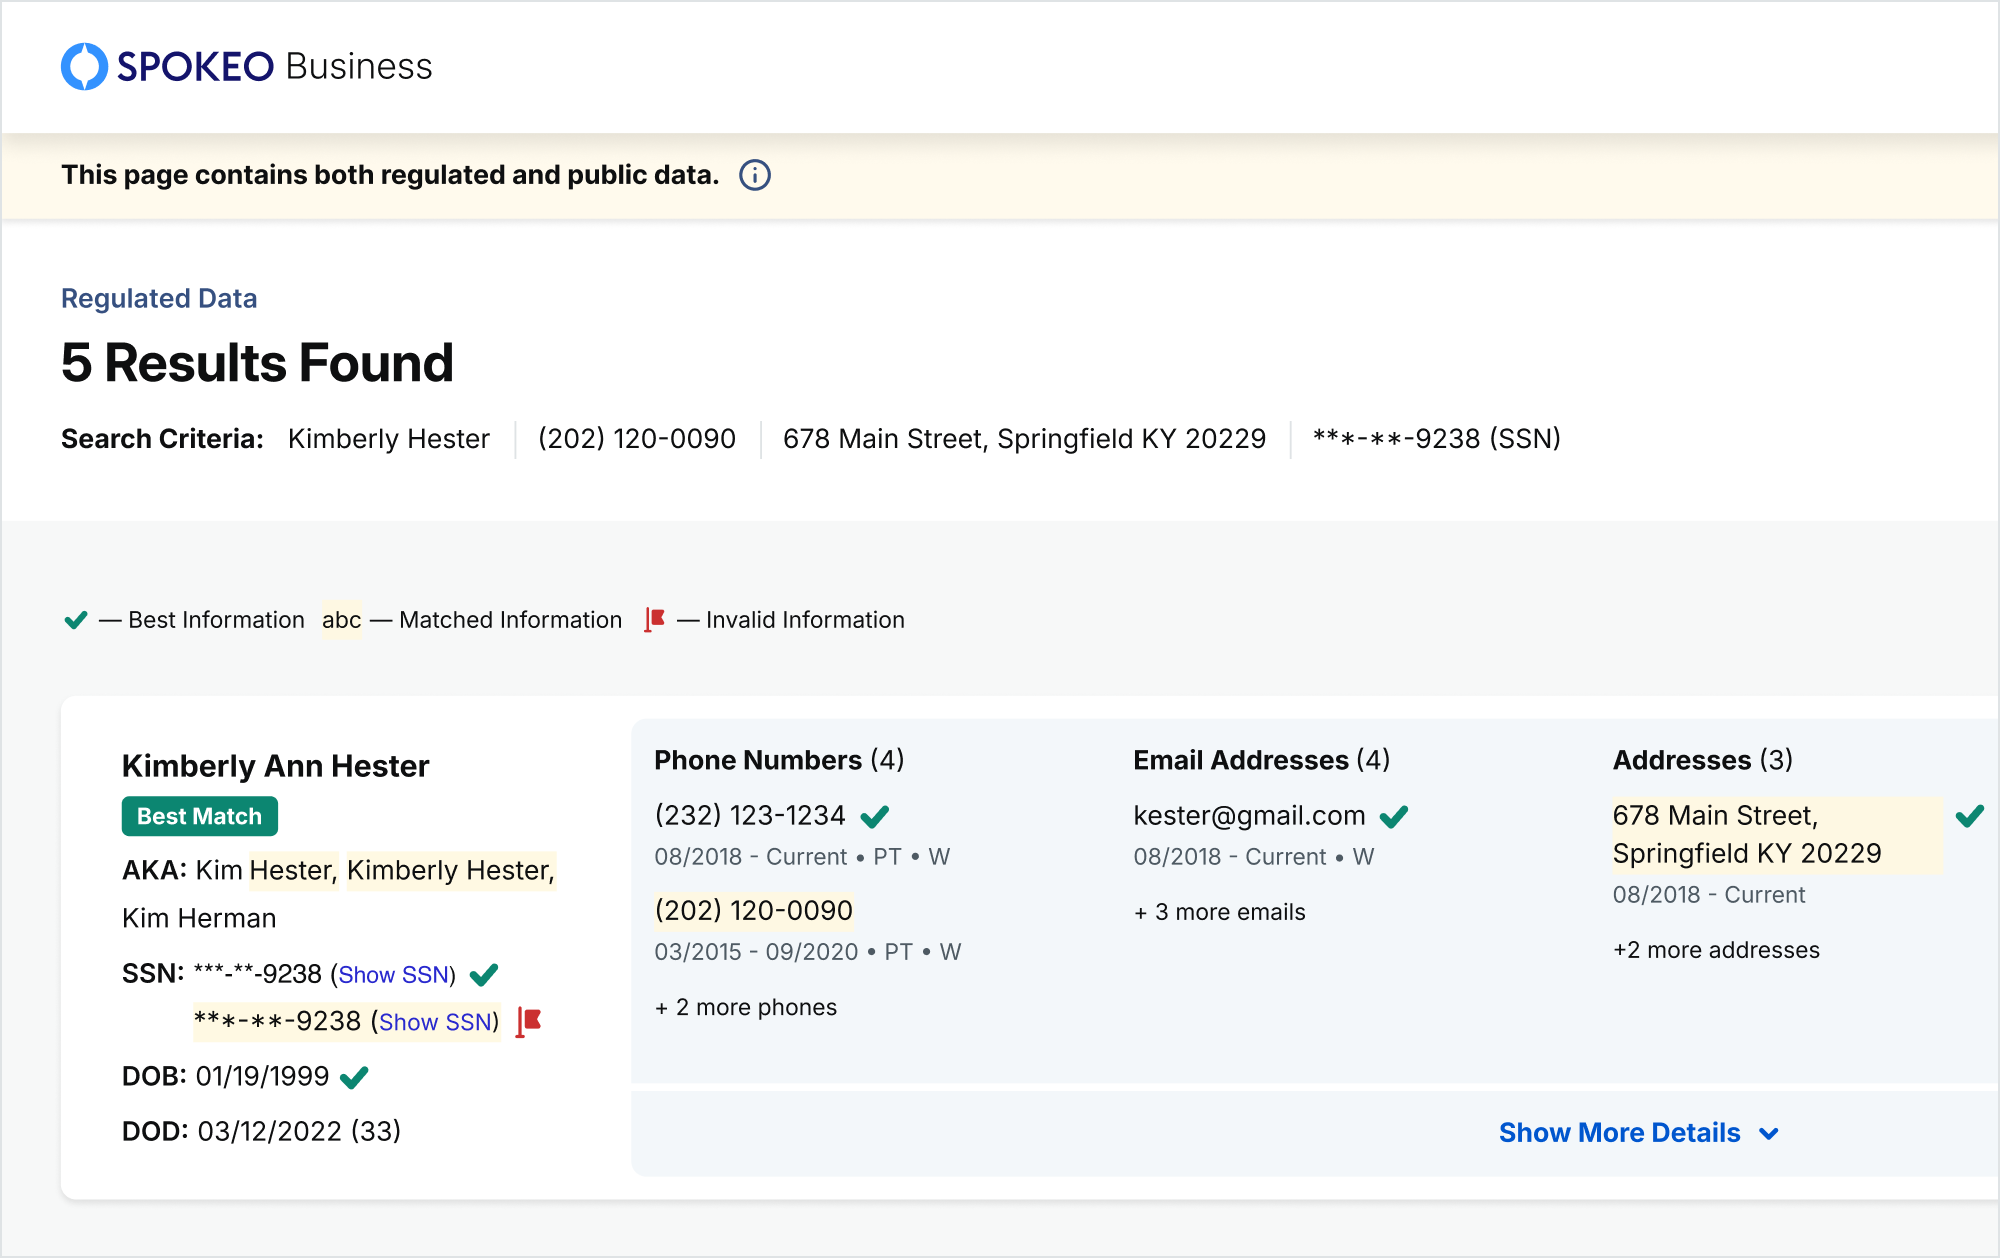The image size is (2000, 1258).
Task: Click the Spokeo logo icon
Action: pos(84,67)
